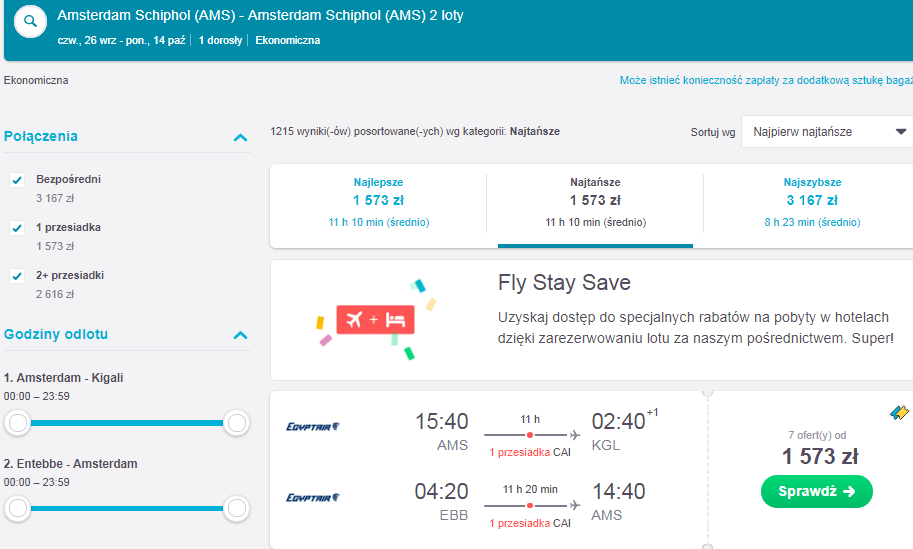The width and height of the screenshot is (913, 549).
Task: Open the additional baggage fee notice link
Action: 766,80
